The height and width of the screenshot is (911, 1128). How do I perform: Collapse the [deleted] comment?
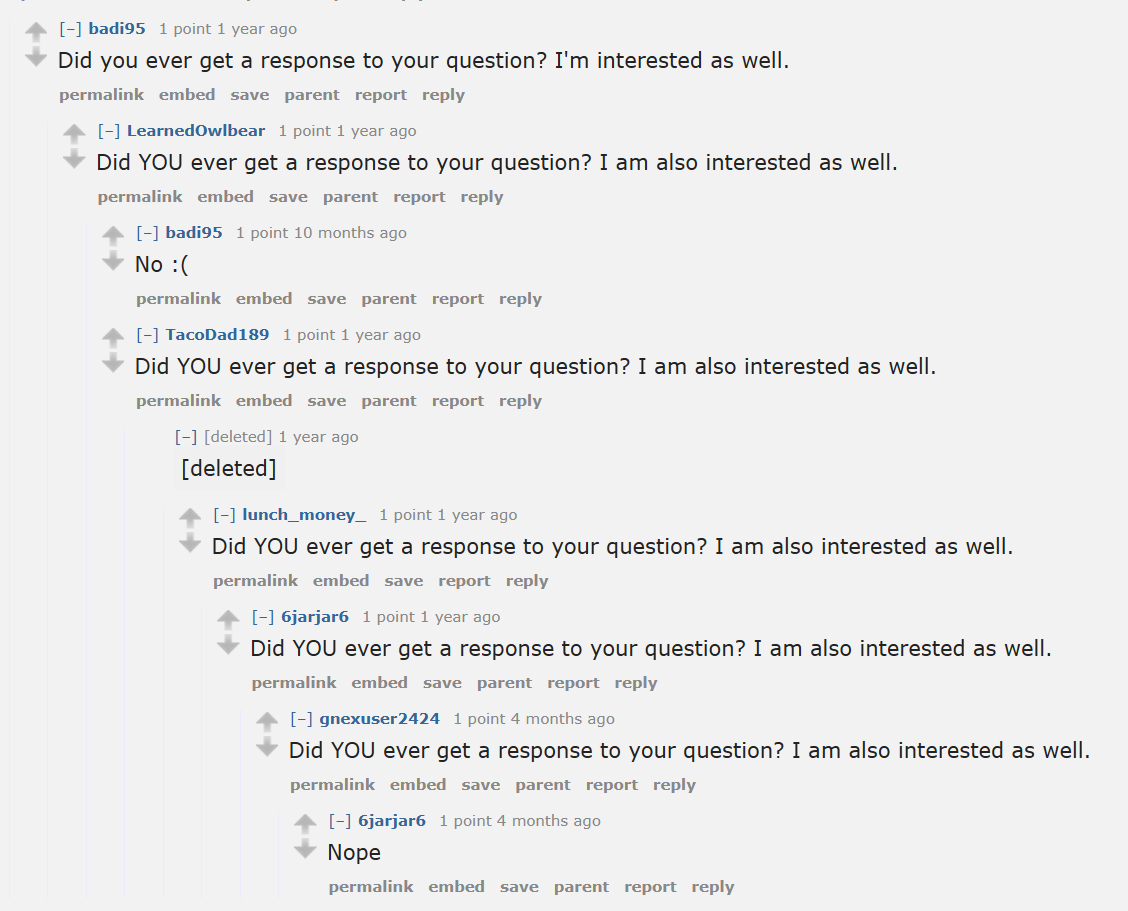(x=186, y=437)
